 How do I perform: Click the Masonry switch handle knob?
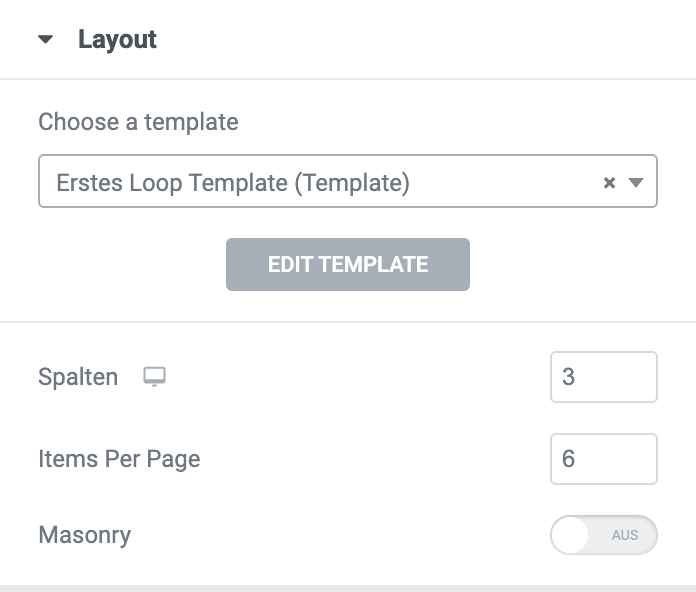click(570, 535)
